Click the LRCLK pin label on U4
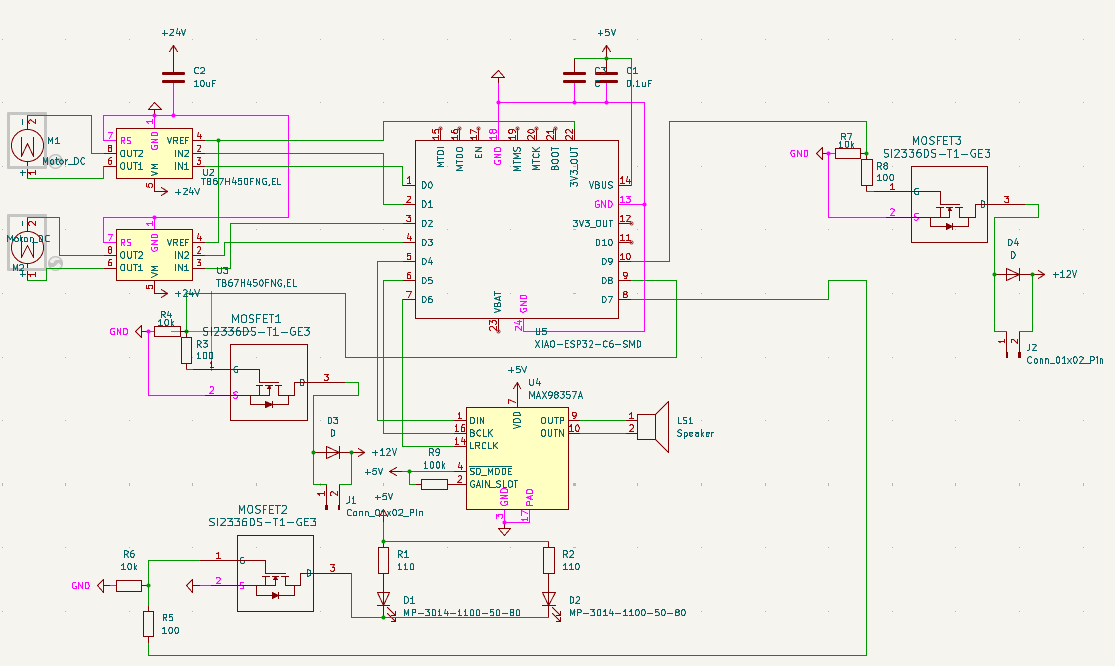The image size is (1115, 666). click(x=484, y=446)
